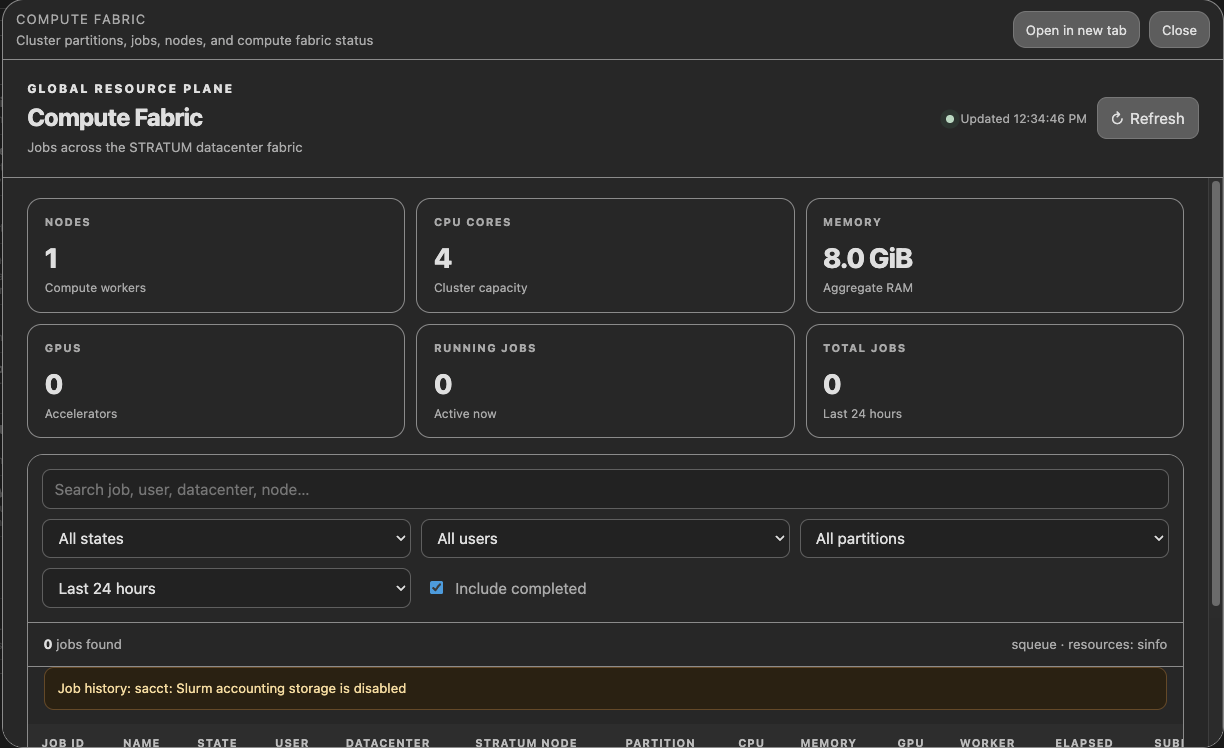Click the STRATUM NODE column header
This screenshot has height=748, width=1224.
click(526, 743)
